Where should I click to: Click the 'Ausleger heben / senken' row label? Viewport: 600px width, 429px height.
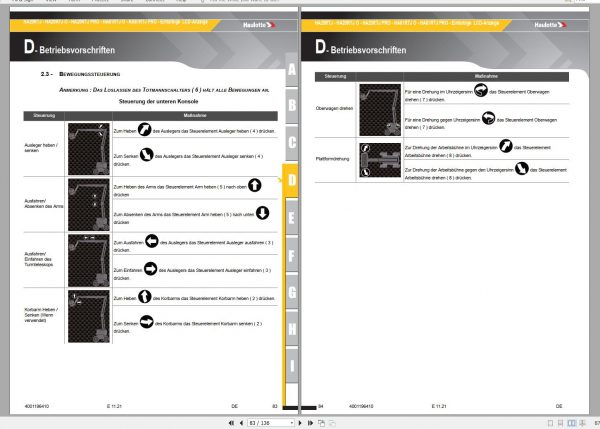[41, 148]
